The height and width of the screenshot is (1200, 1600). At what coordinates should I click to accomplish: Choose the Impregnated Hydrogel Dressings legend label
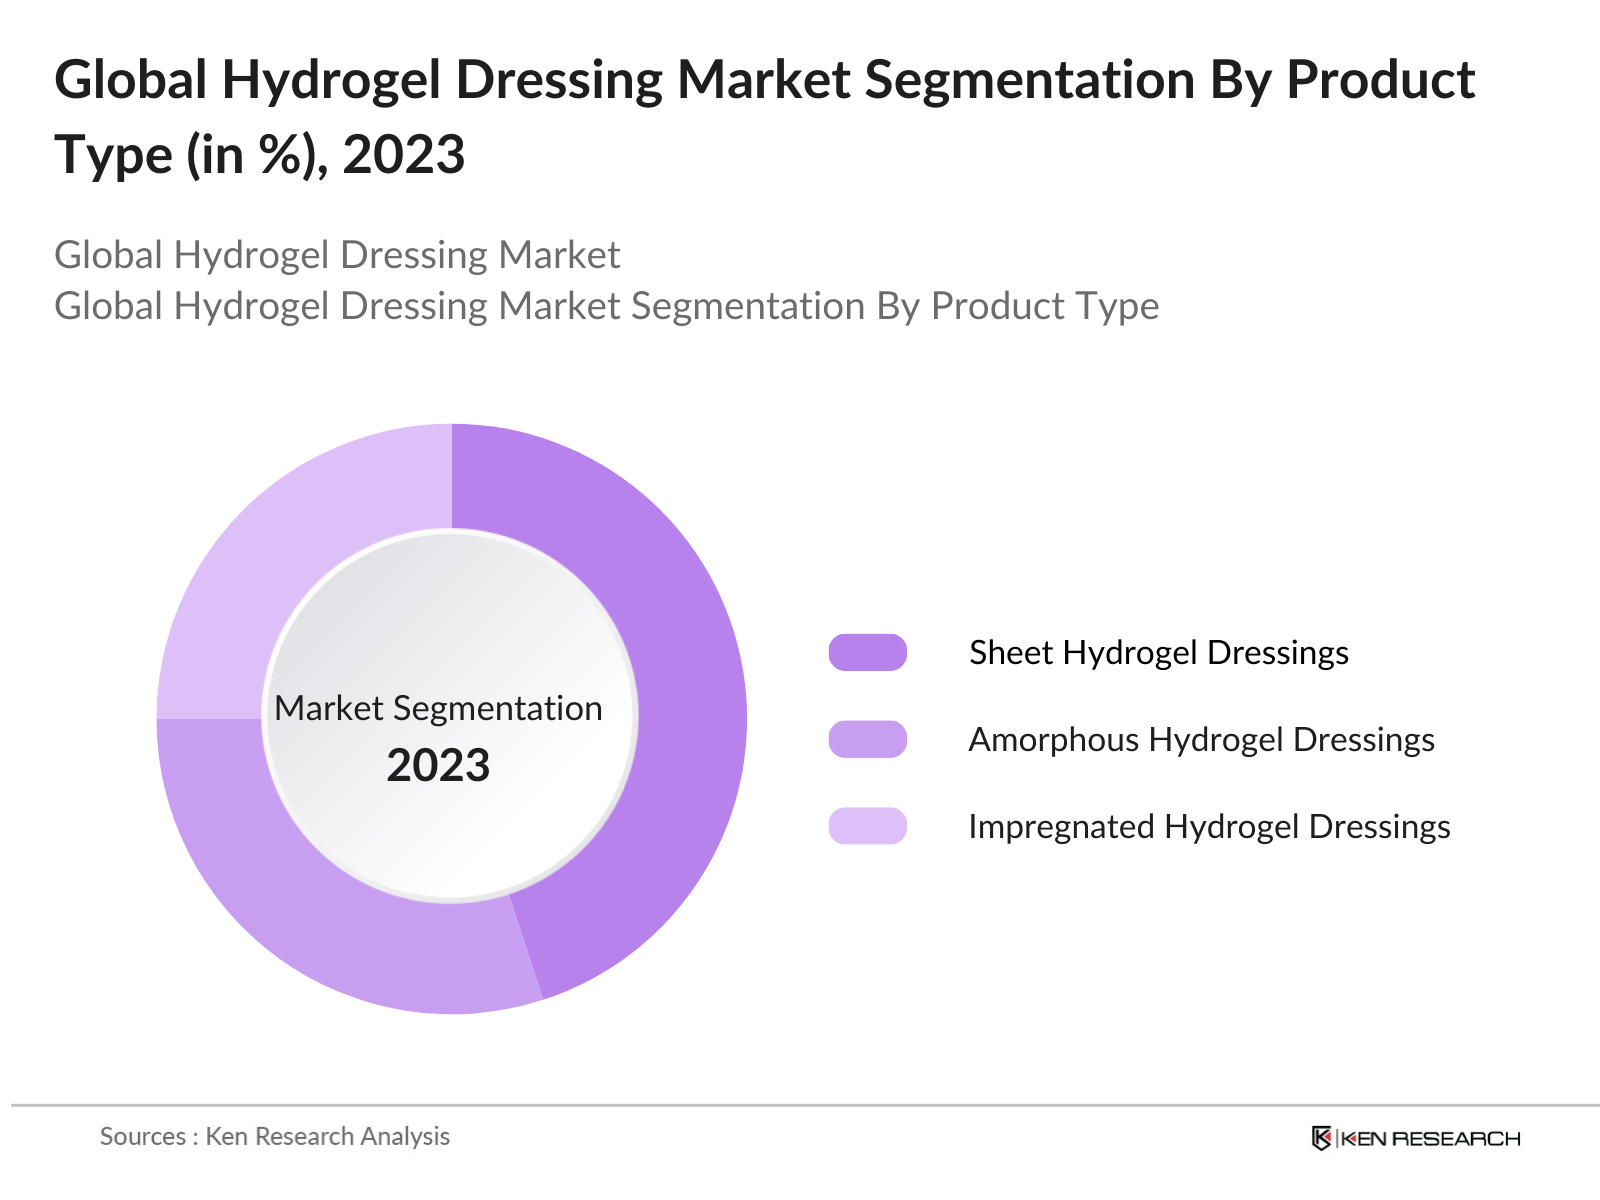tap(1209, 826)
